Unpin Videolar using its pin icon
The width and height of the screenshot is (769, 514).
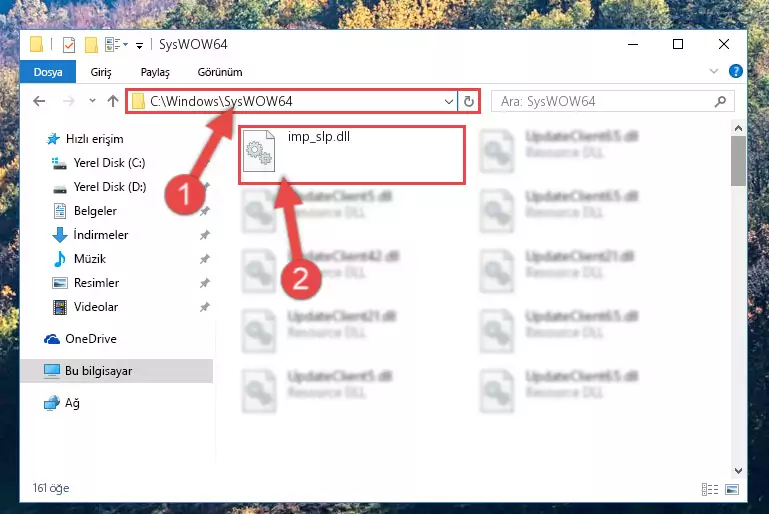tap(205, 308)
